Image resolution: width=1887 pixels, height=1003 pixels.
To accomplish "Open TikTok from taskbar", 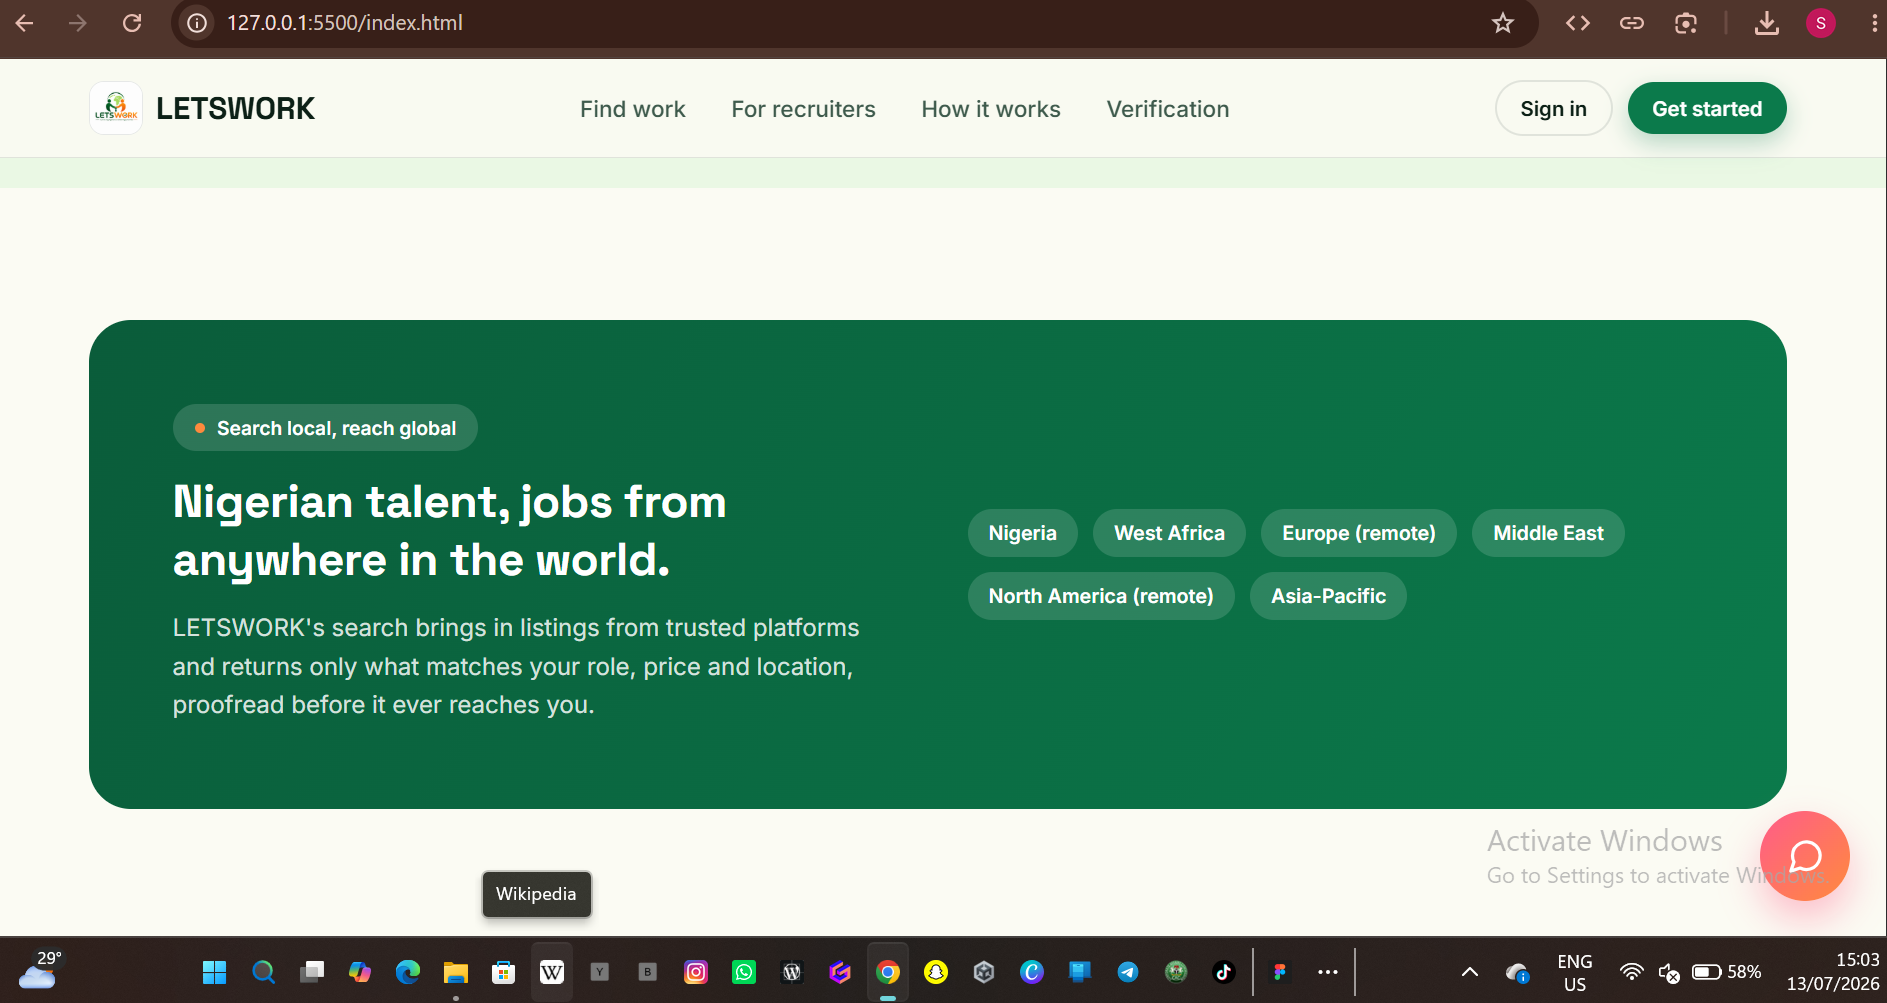I will [x=1224, y=972].
